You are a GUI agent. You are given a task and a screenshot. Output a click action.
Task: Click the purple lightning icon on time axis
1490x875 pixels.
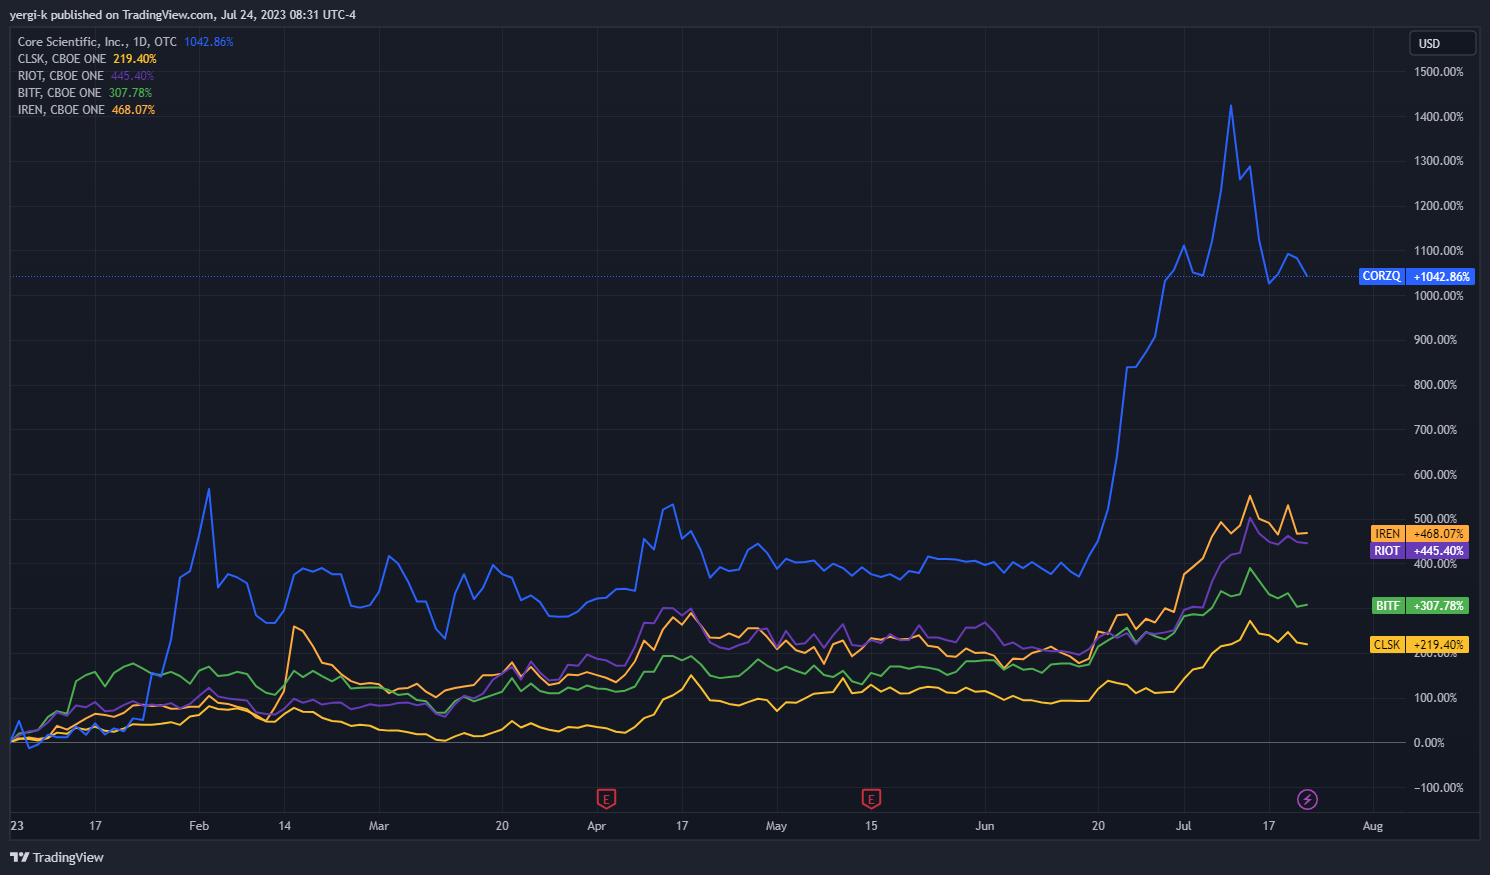[x=1307, y=799]
